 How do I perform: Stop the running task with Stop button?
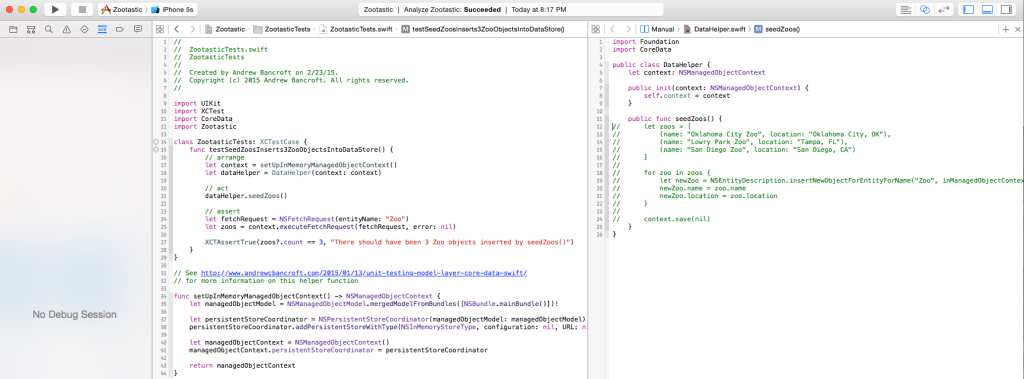pos(82,9)
